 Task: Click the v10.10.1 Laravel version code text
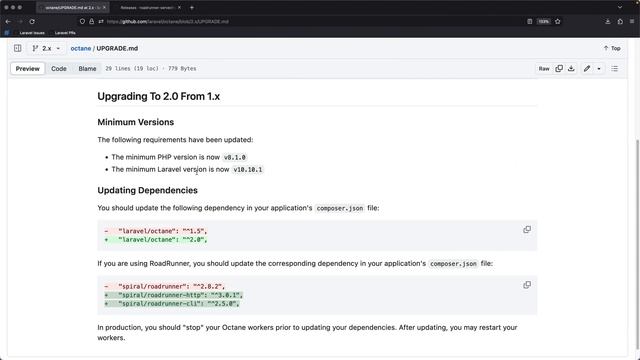coord(248,169)
